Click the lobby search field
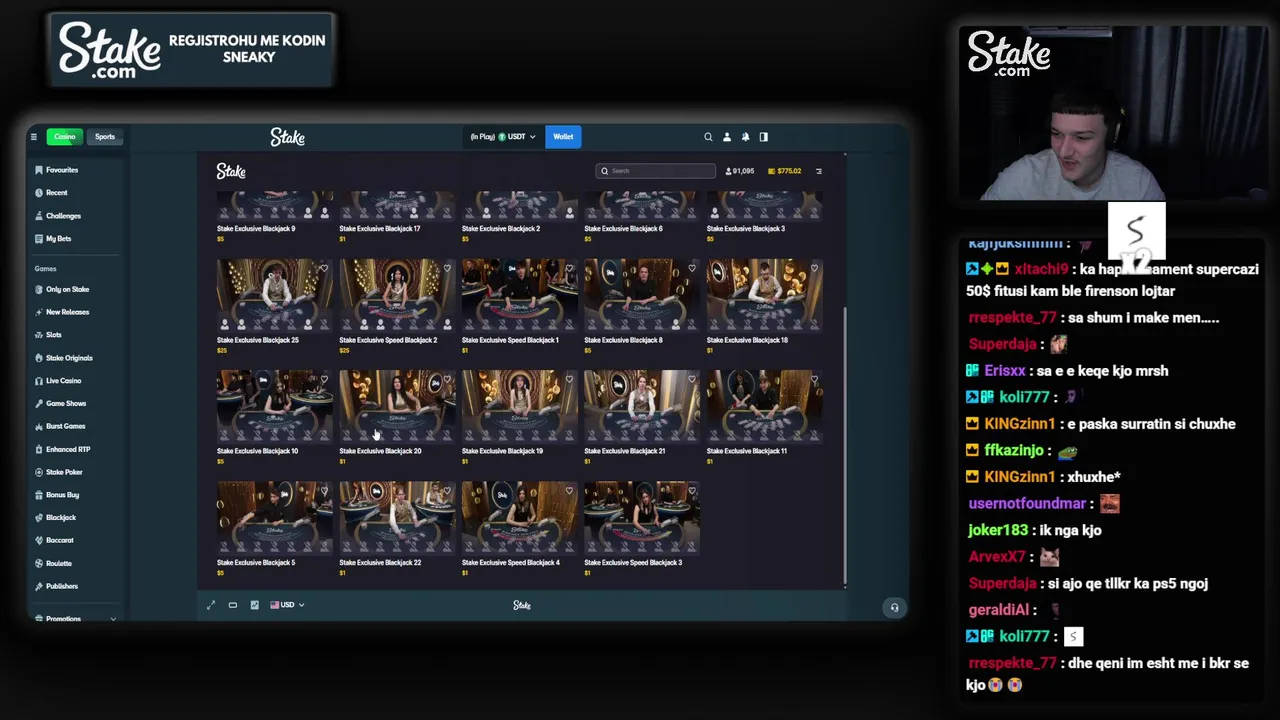The image size is (1280, 720). click(656, 171)
